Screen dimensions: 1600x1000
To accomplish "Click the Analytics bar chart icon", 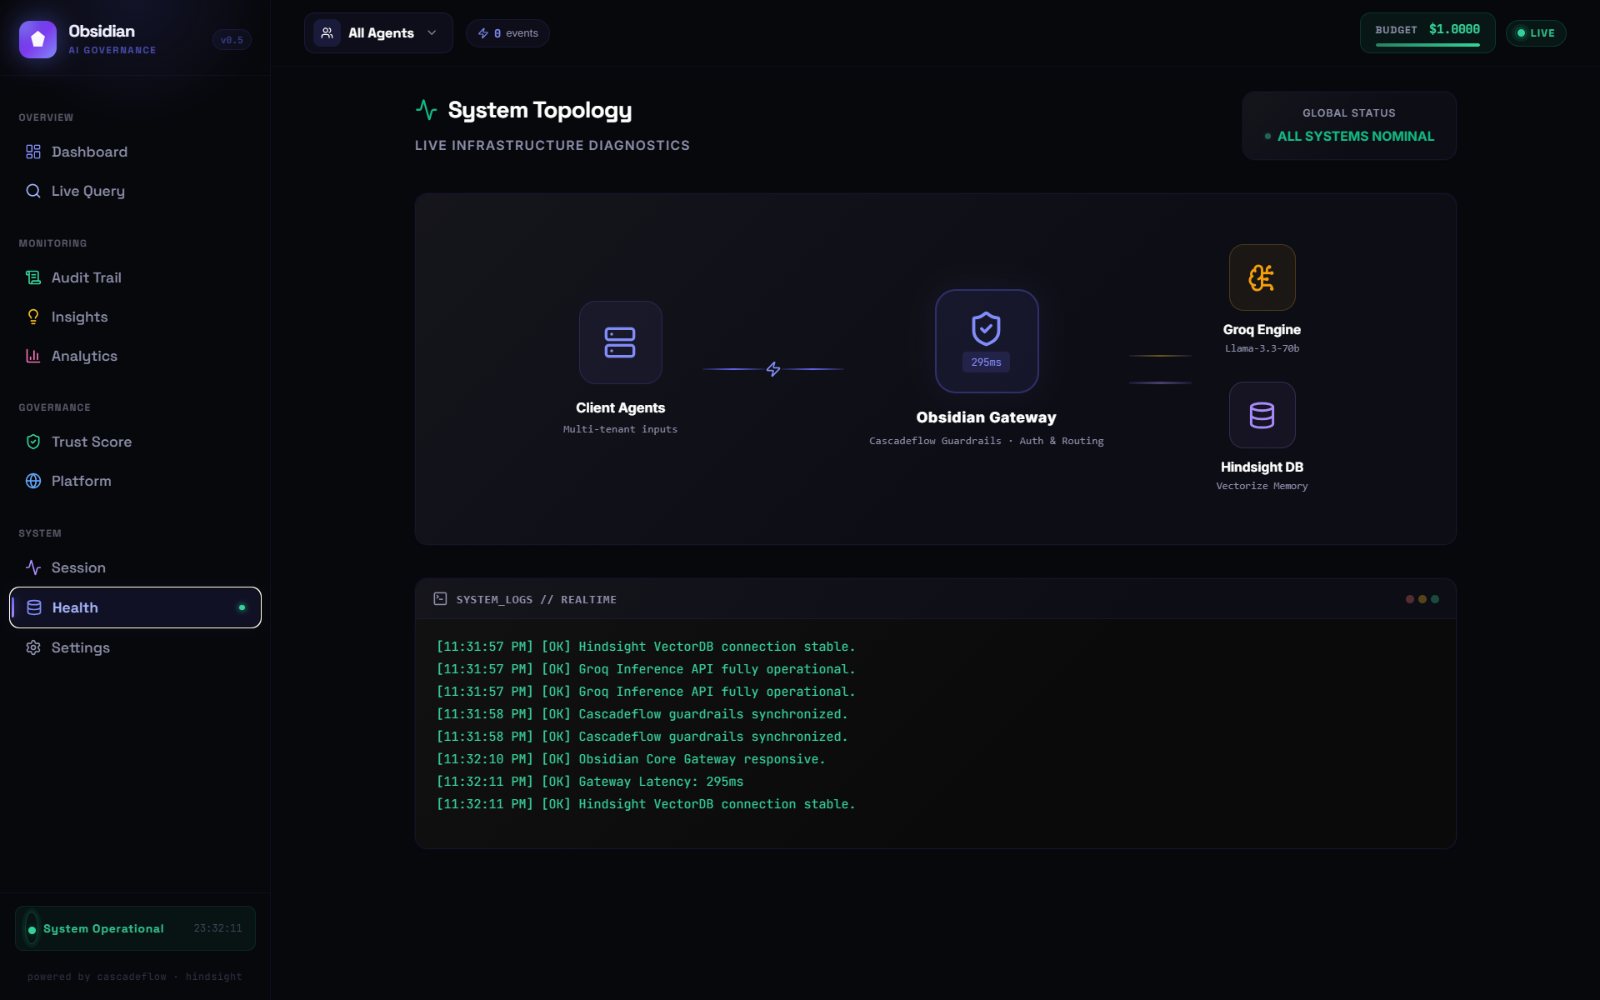I will pyautogui.click(x=33, y=356).
